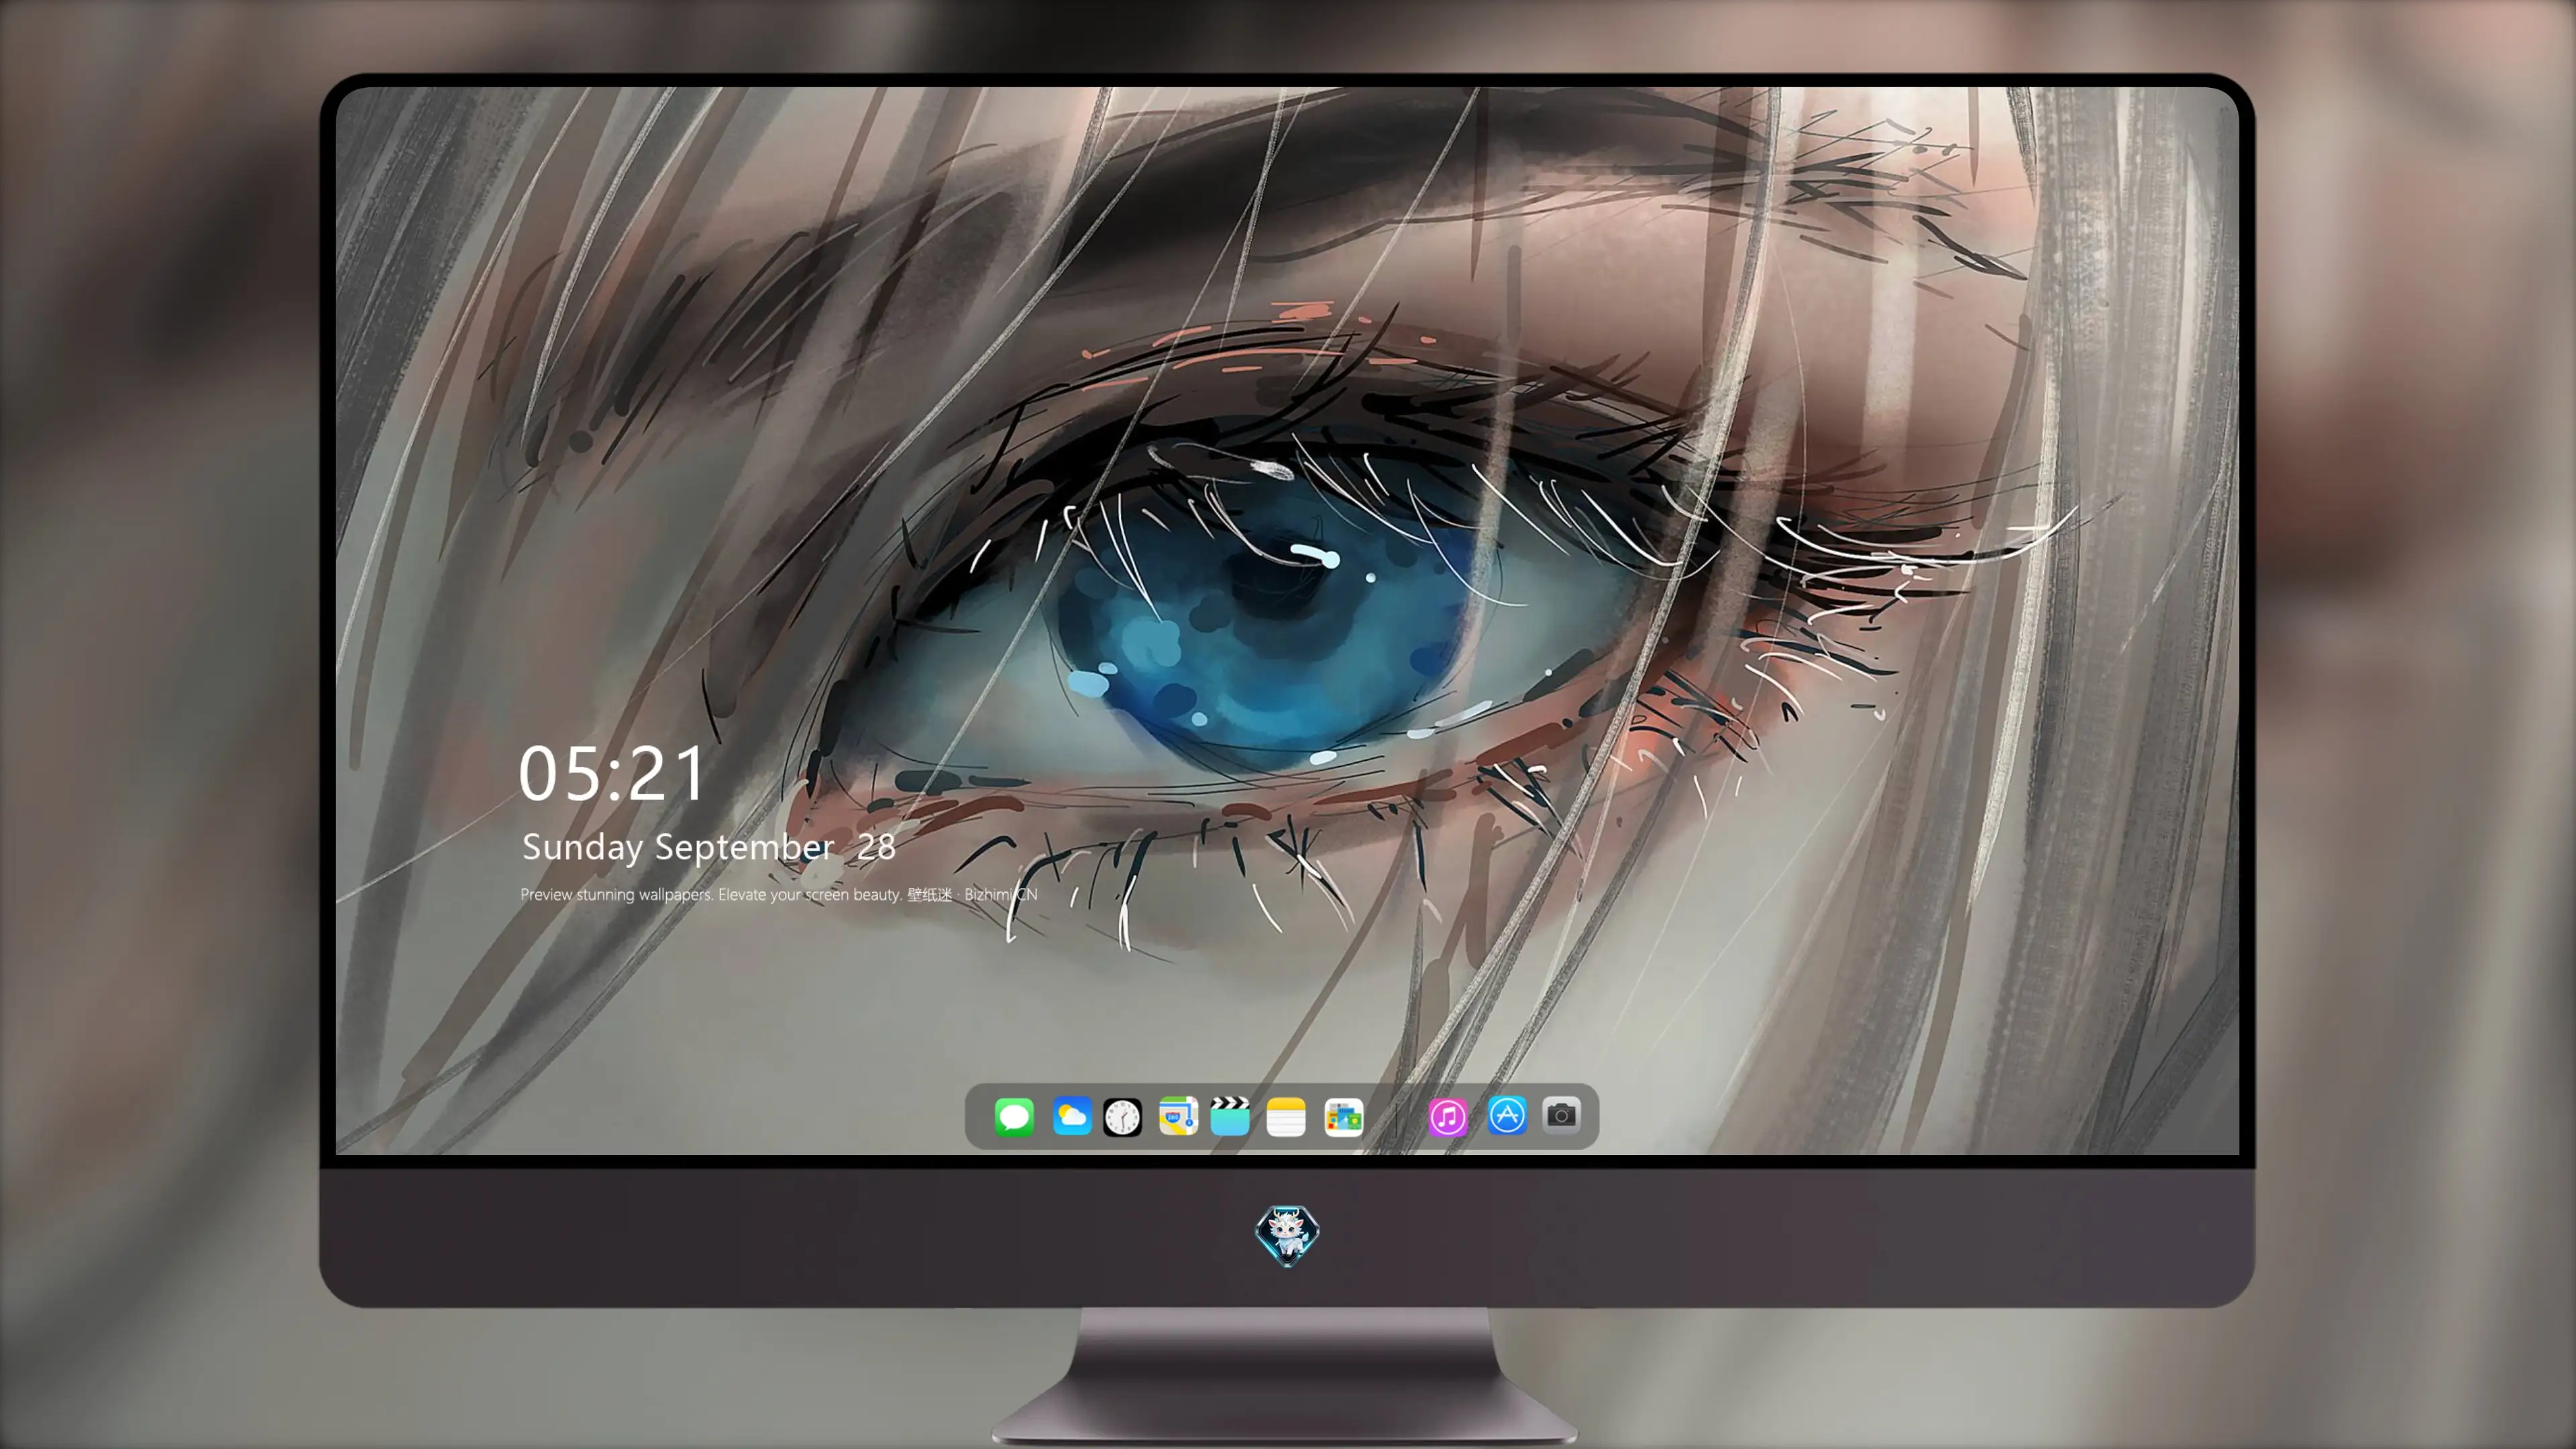Launch the Camera app from the dock
Image resolution: width=2576 pixels, height=1449 pixels.
tap(1561, 1115)
